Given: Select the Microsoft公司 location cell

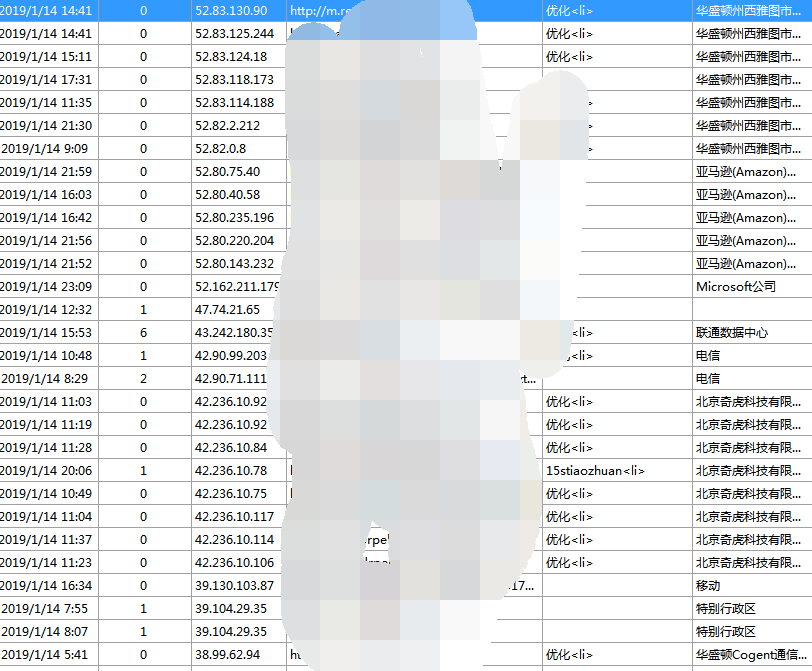Looking at the screenshot, I should (736, 287).
